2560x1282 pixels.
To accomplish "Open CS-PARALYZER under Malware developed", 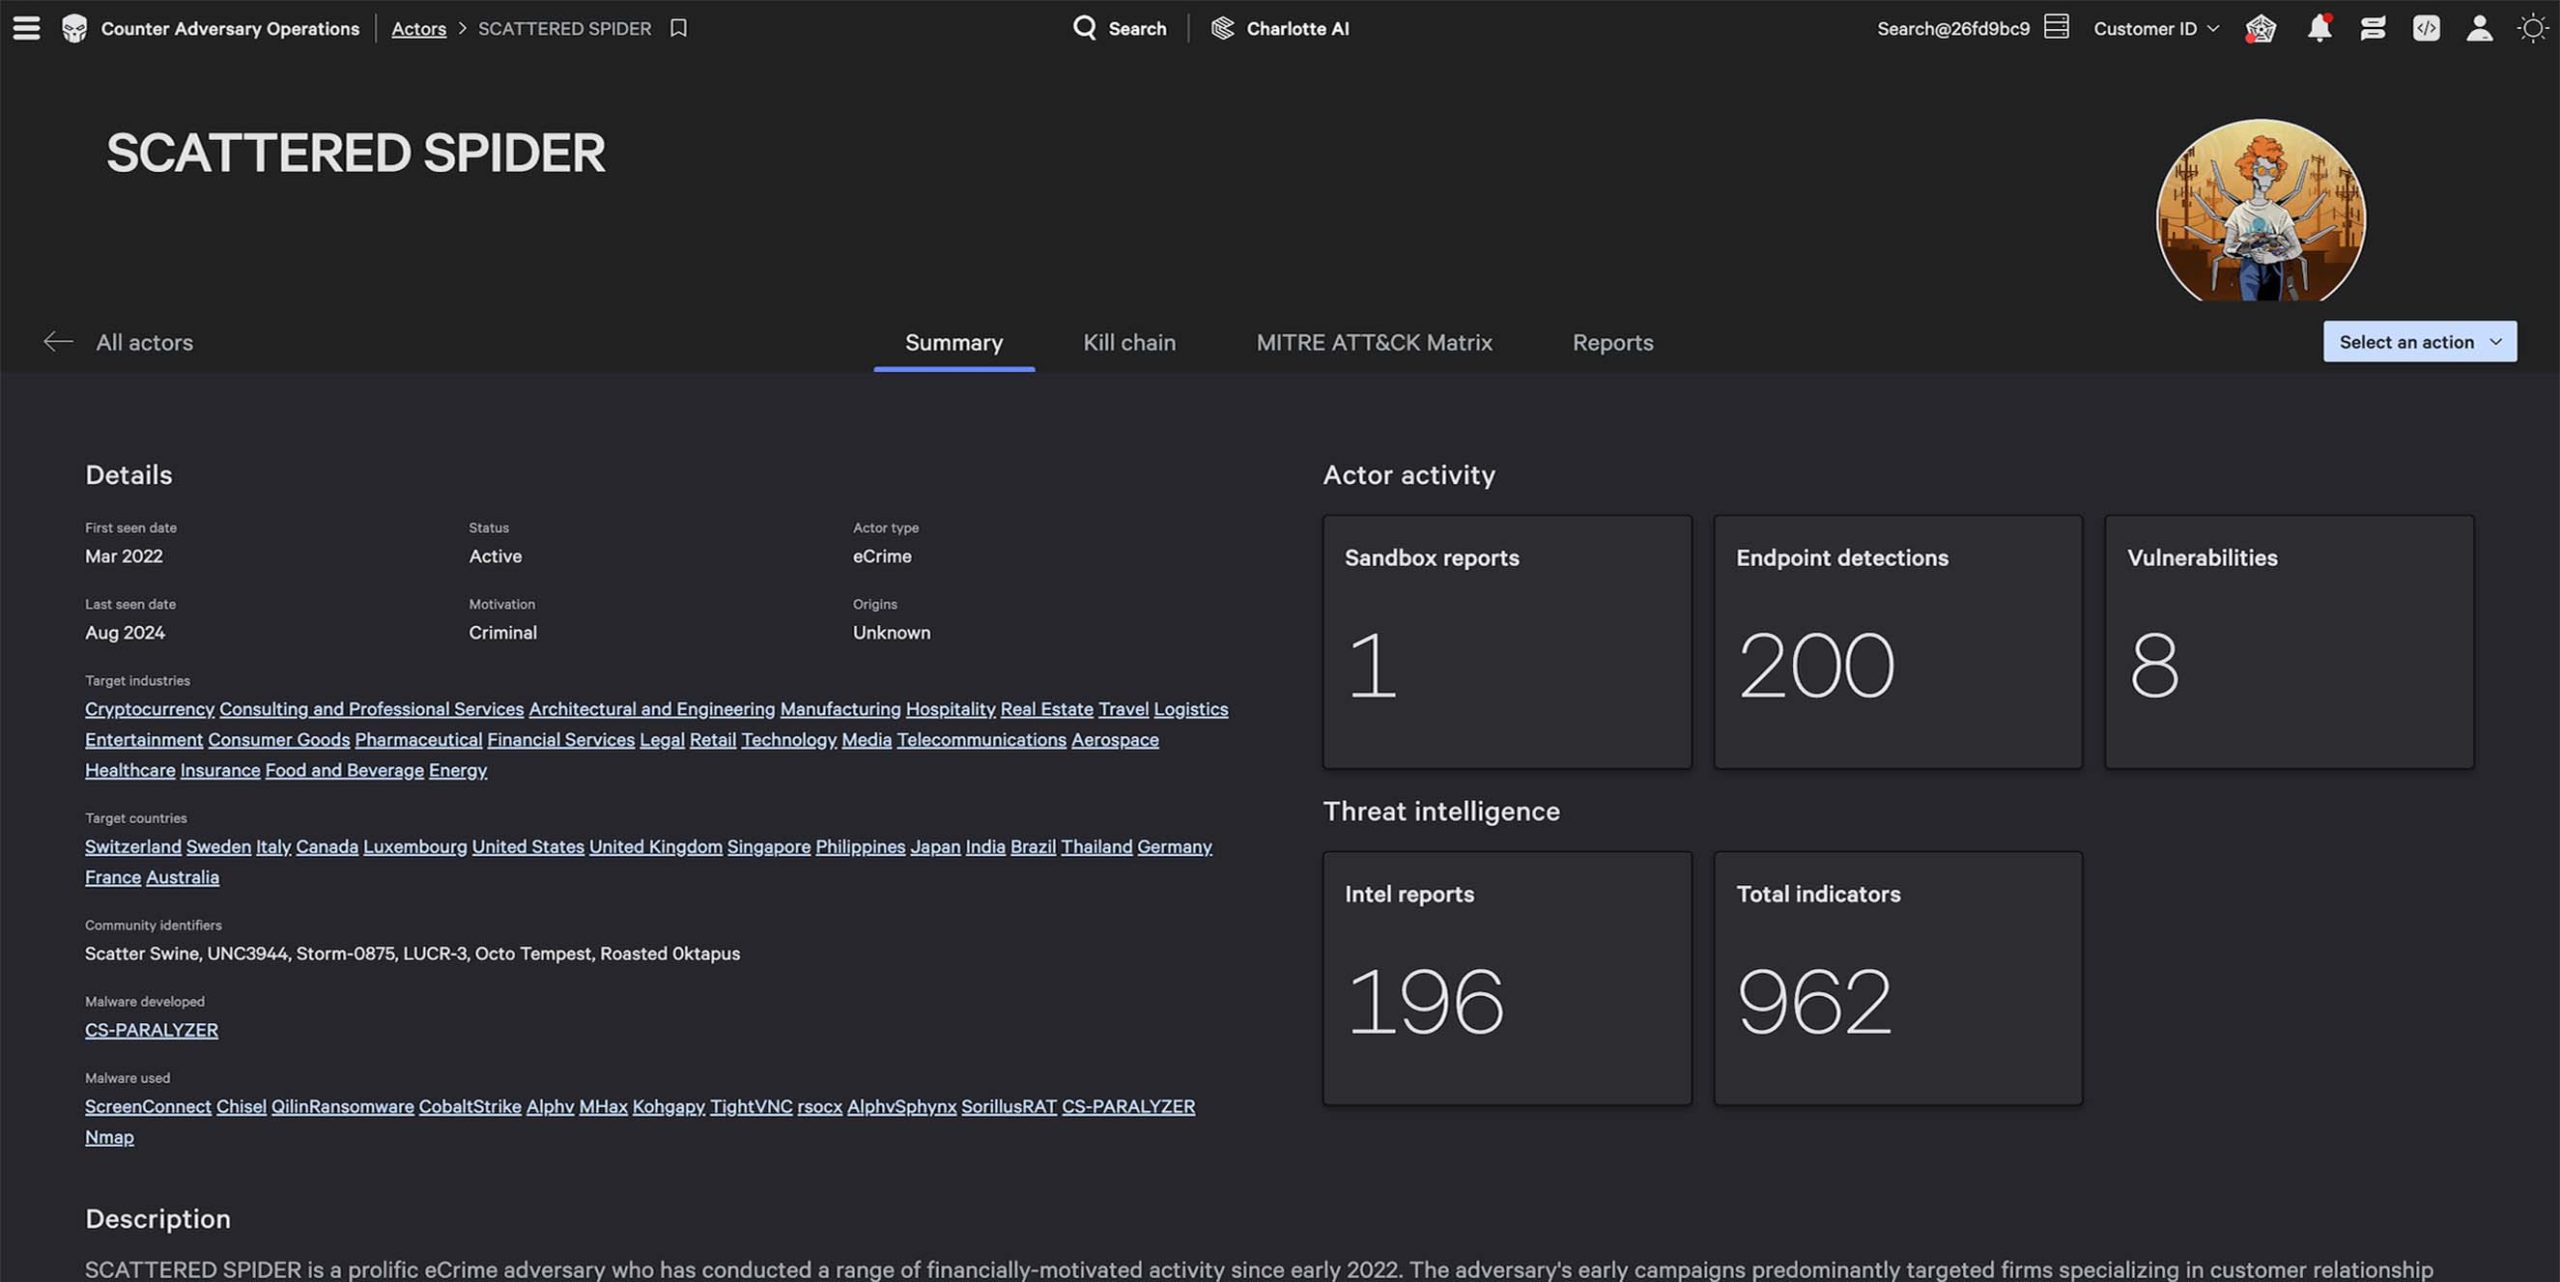I will tap(151, 1030).
